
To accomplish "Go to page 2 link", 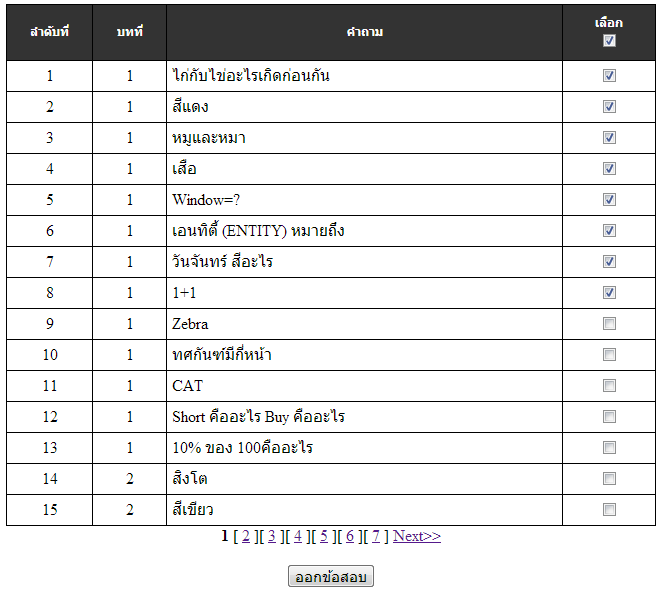I will (x=246, y=536).
